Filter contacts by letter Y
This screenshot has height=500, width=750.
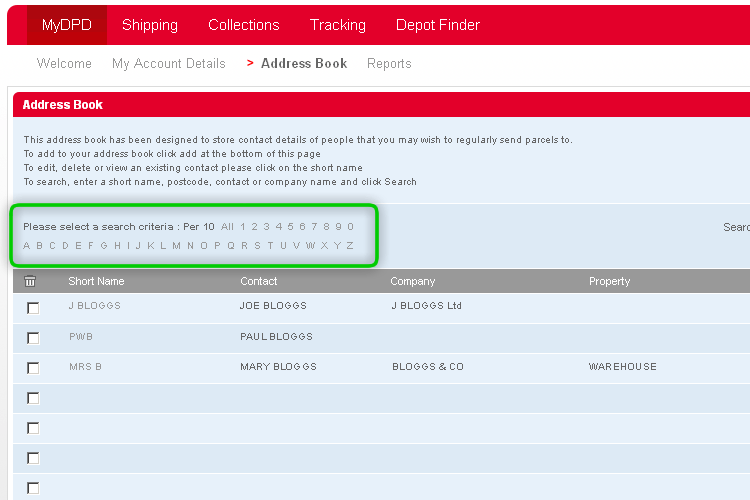point(337,246)
